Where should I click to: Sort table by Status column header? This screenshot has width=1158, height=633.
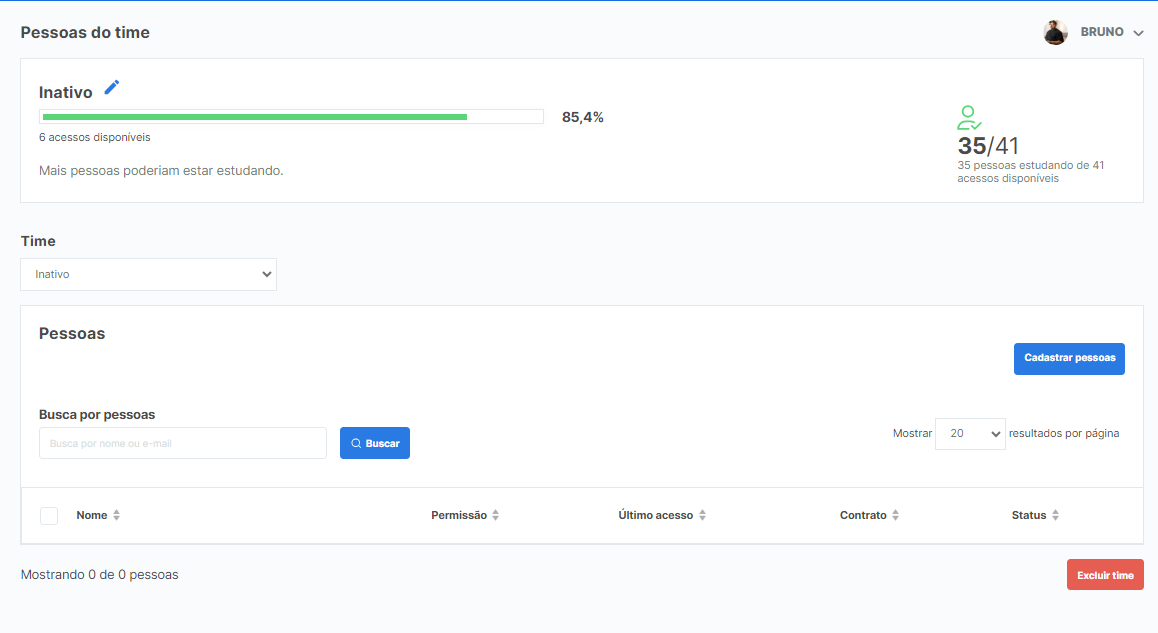pos(1028,515)
